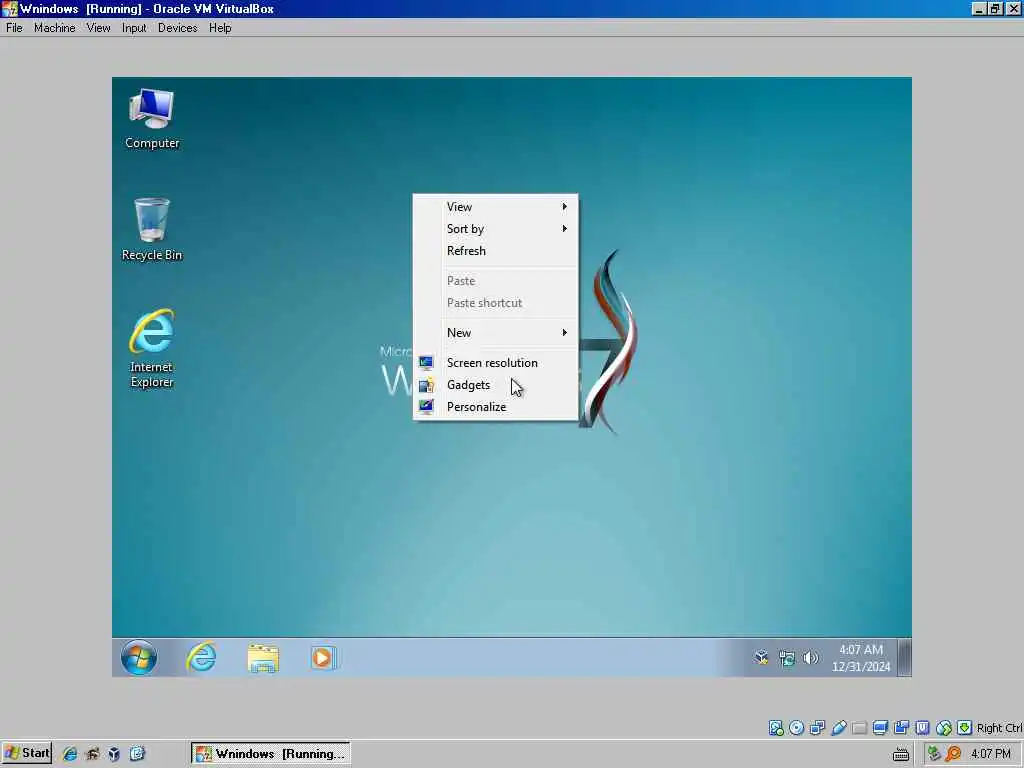
Task: Select the Wnindows [Running] taskbar button
Action: [270, 754]
